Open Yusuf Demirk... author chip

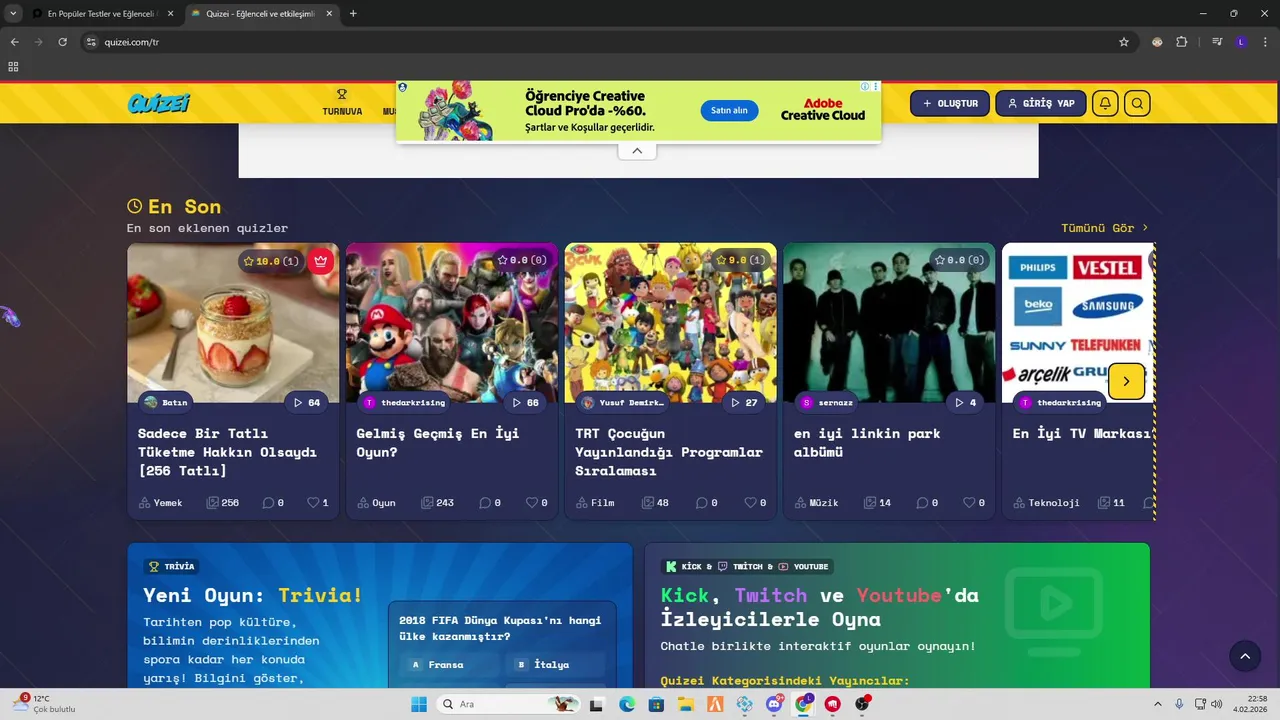622,402
